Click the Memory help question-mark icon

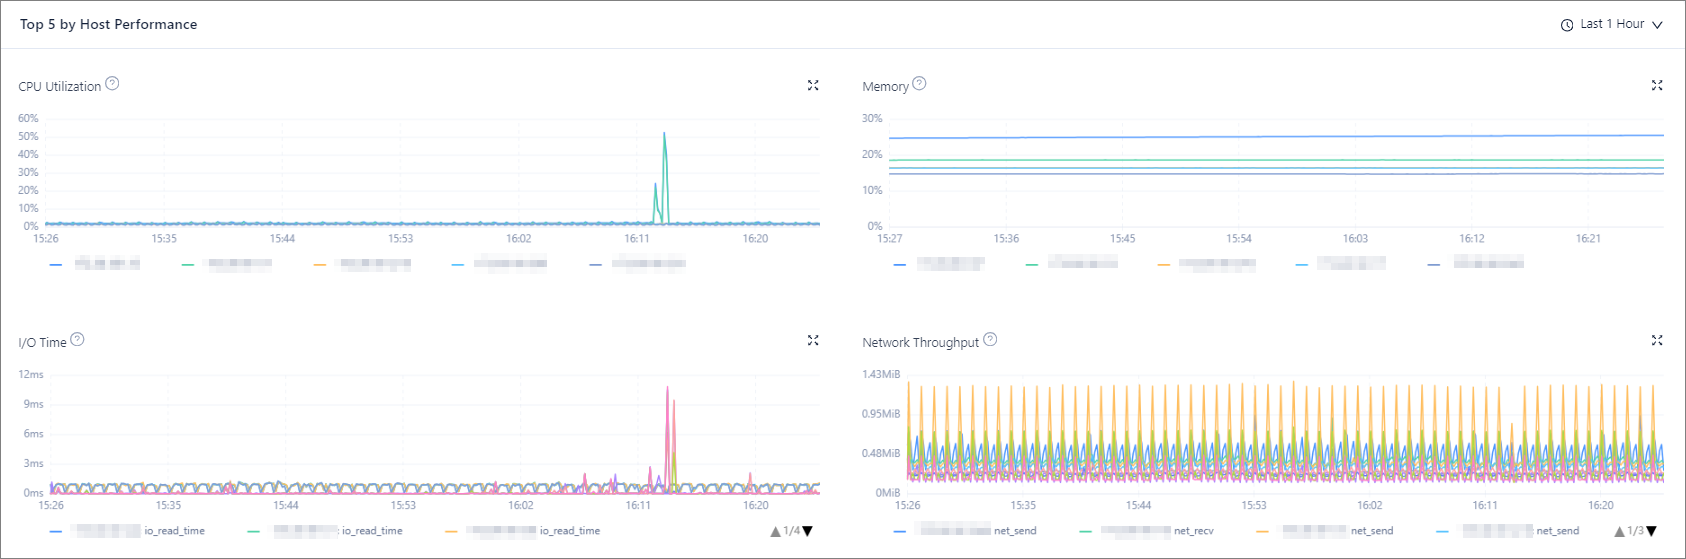[x=919, y=84]
